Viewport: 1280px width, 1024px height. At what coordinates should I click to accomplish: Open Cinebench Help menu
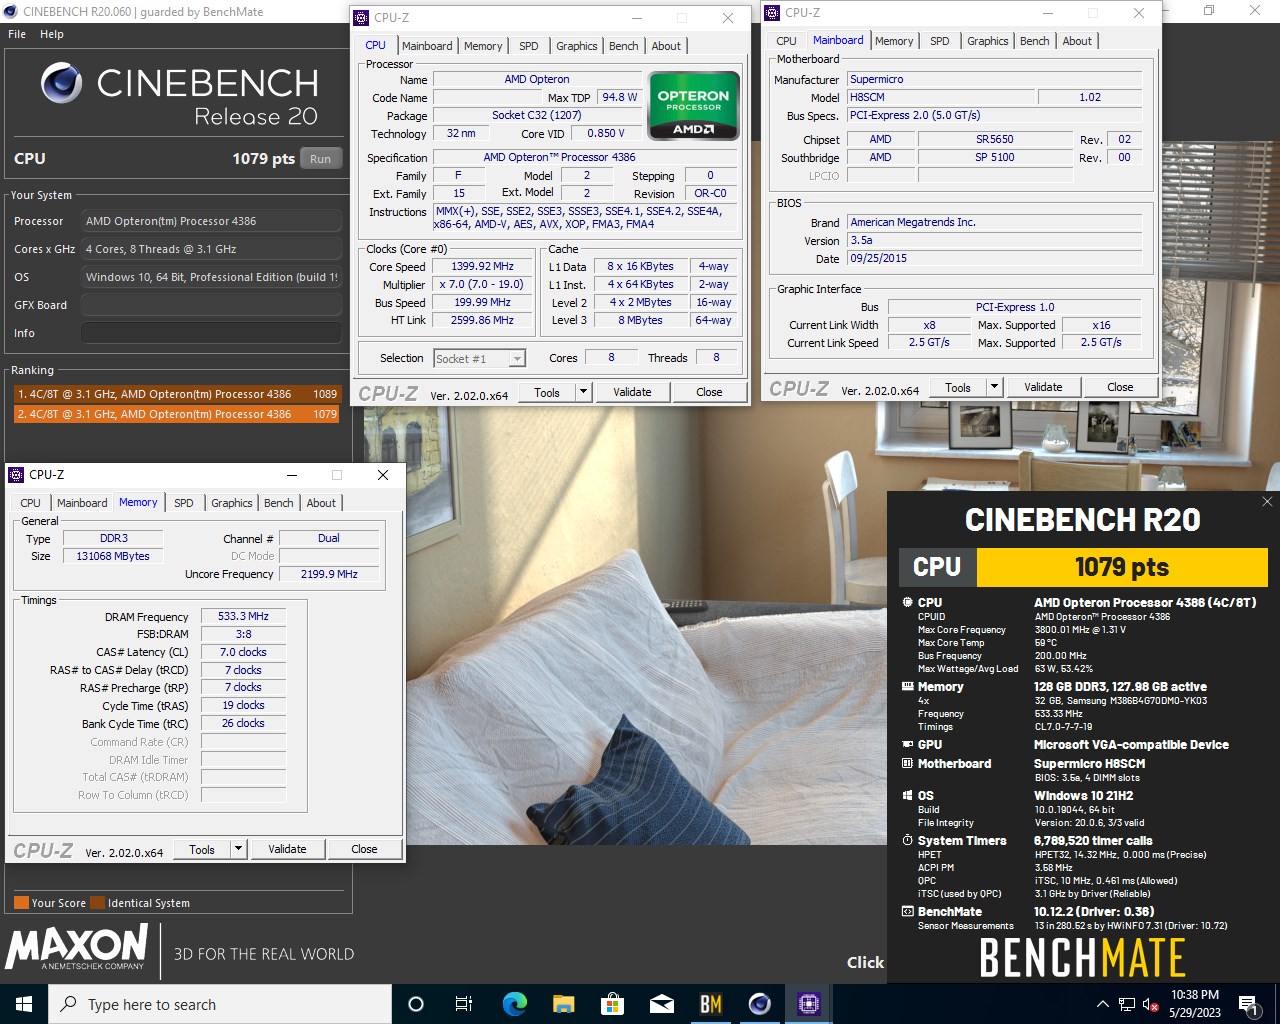[52, 34]
